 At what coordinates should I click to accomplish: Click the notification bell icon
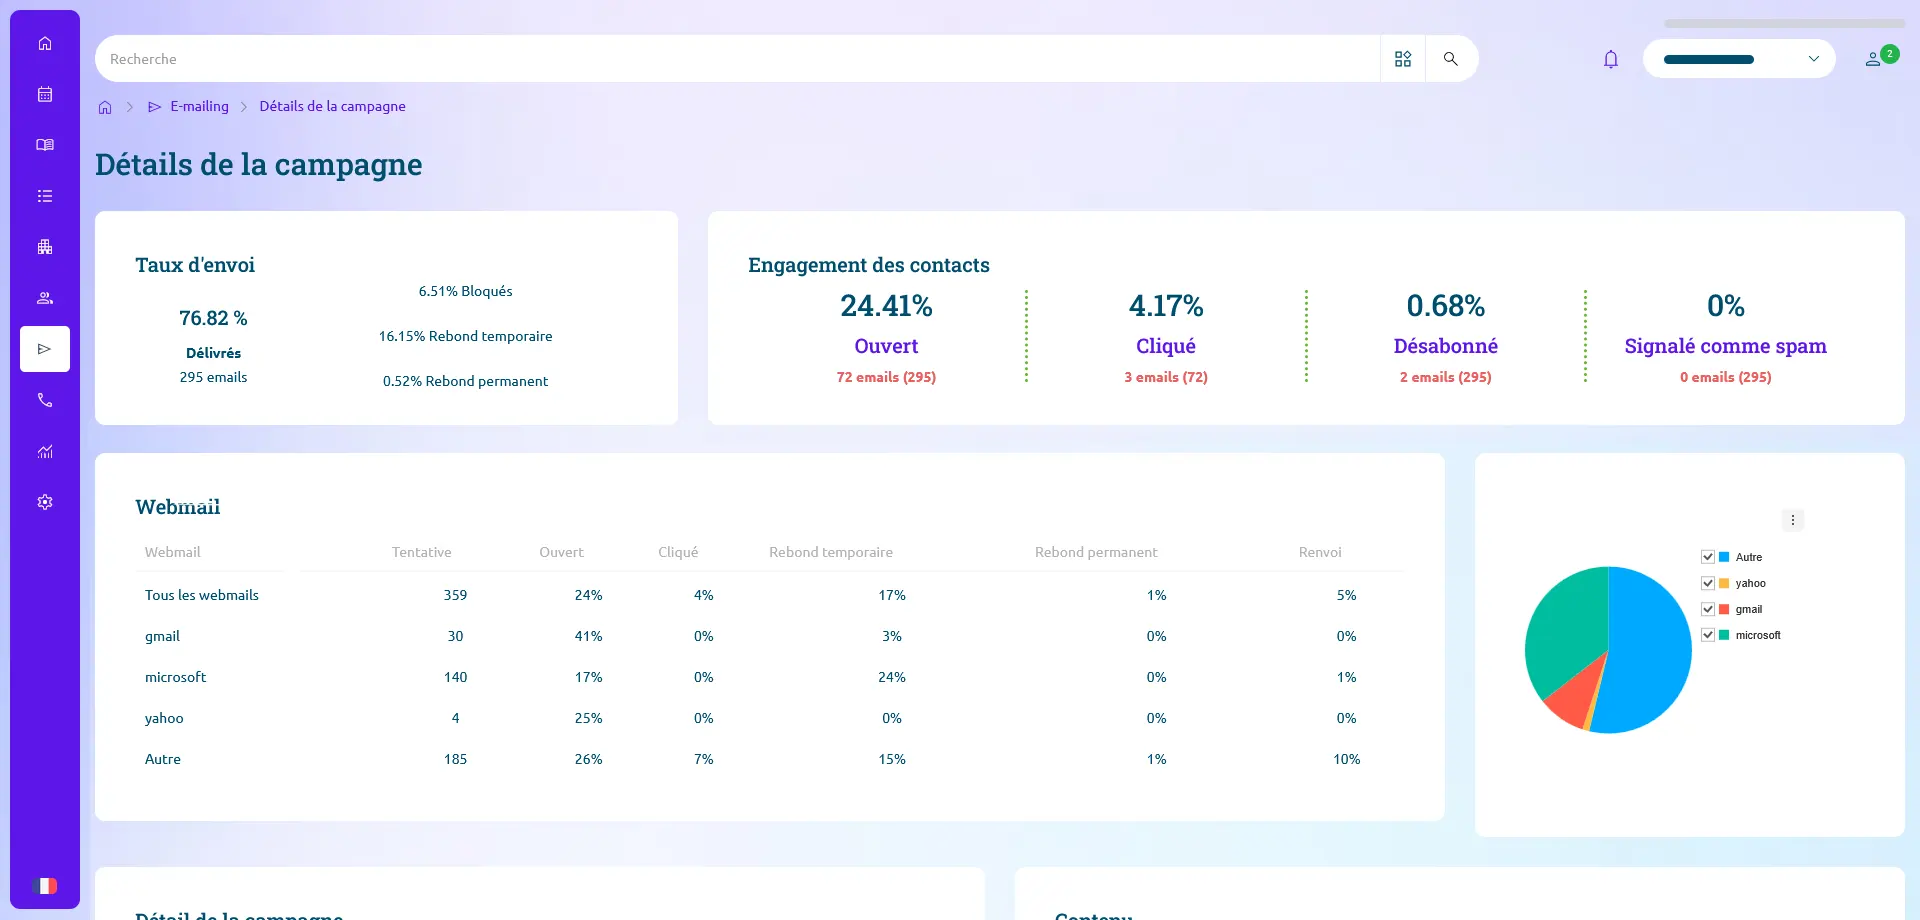[x=1610, y=59]
